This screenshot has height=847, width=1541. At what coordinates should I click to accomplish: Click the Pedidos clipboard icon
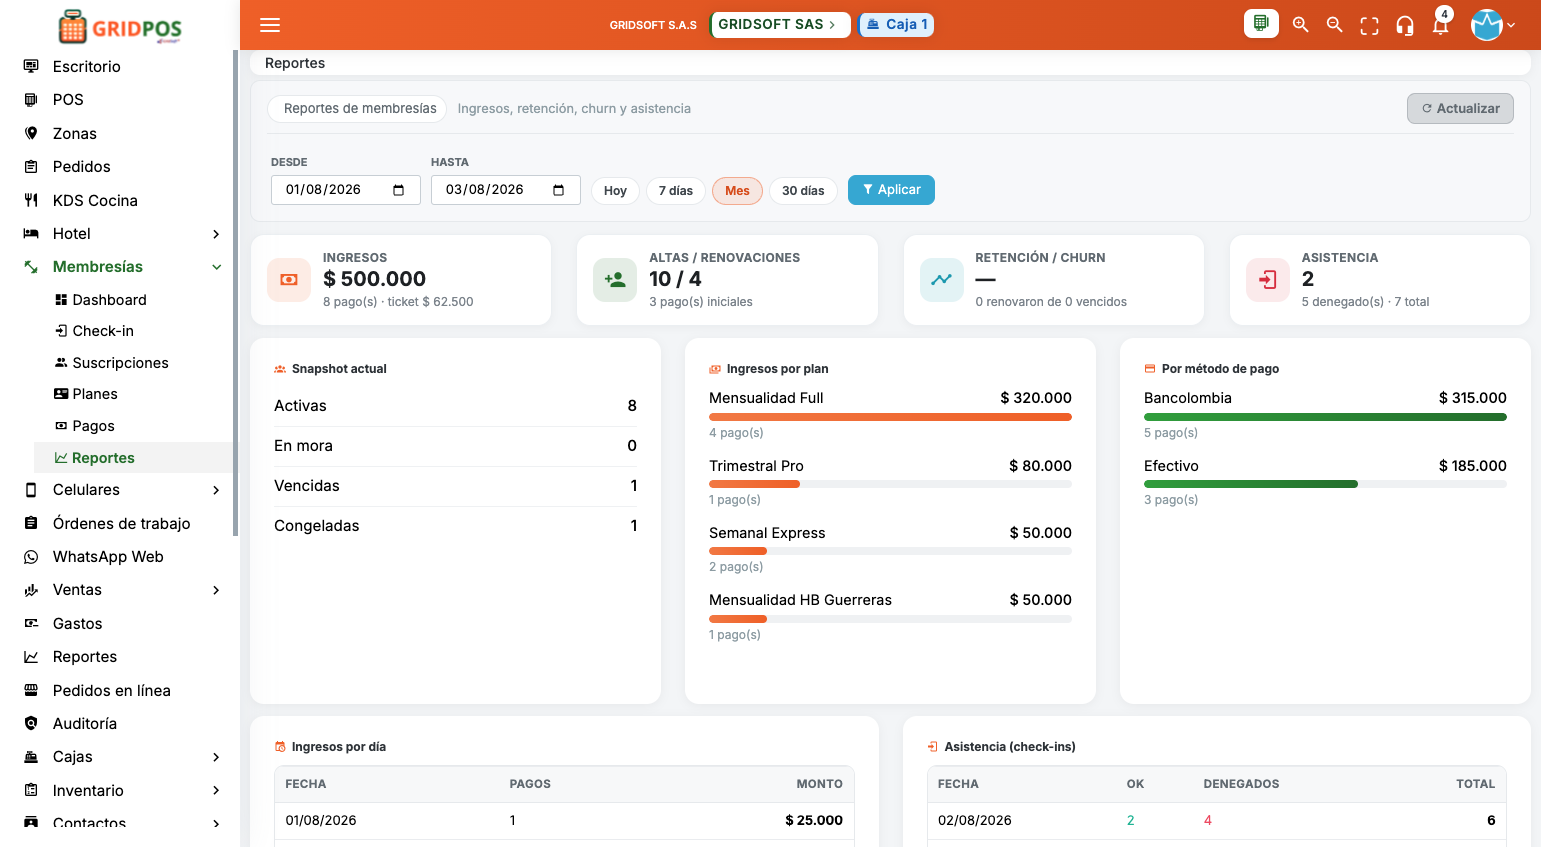tap(31, 166)
